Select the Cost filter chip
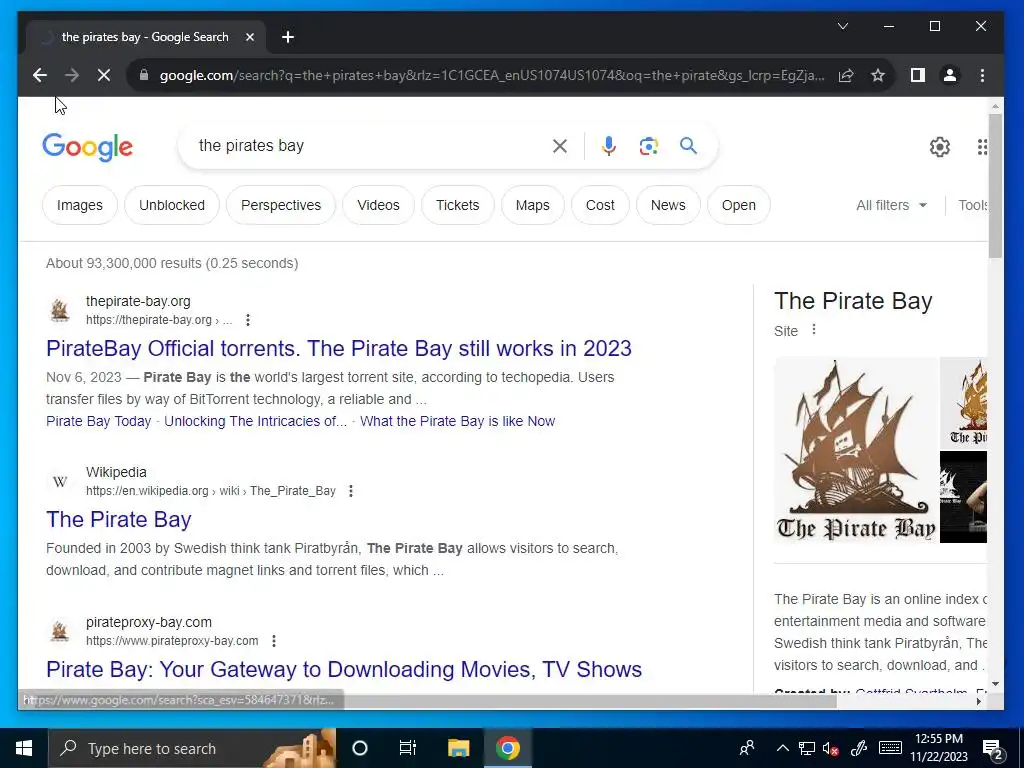Image resolution: width=1024 pixels, height=768 pixels. click(x=600, y=205)
